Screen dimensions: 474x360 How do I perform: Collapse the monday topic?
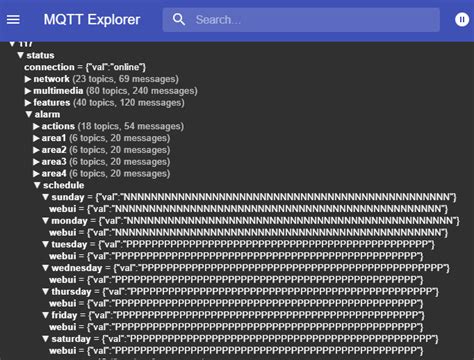click(46, 221)
